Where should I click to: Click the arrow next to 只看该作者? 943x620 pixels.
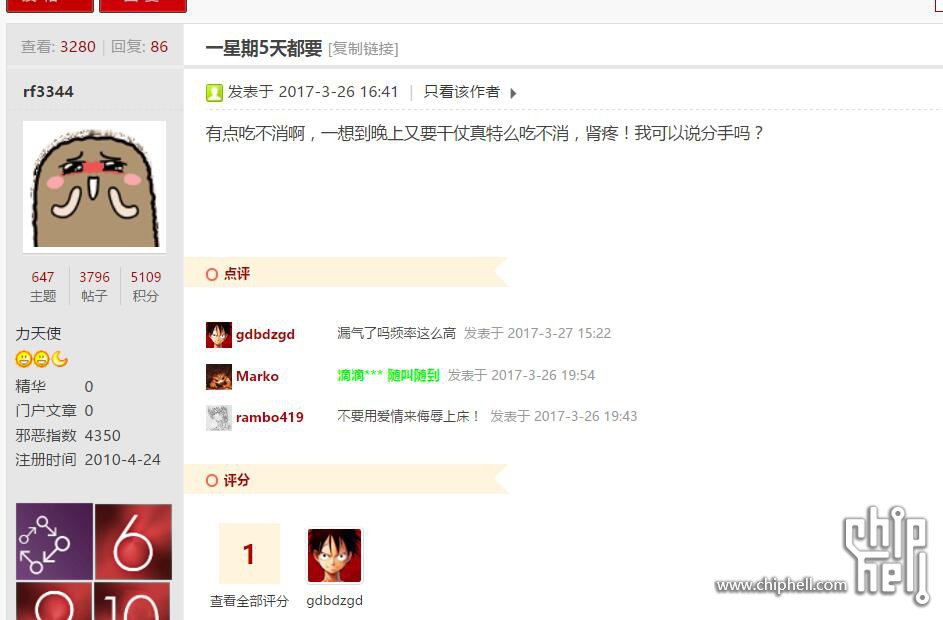click(513, 93)
